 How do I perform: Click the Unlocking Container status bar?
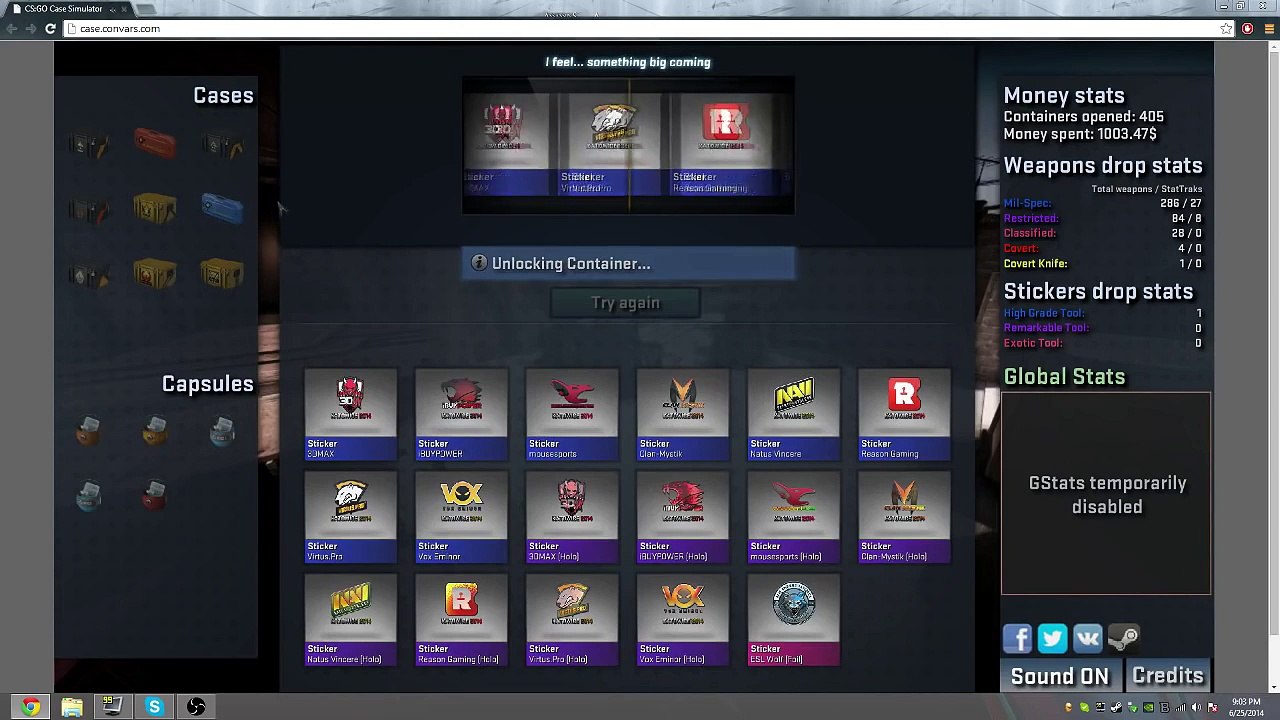pyautogui.click(x=628, y=264)
